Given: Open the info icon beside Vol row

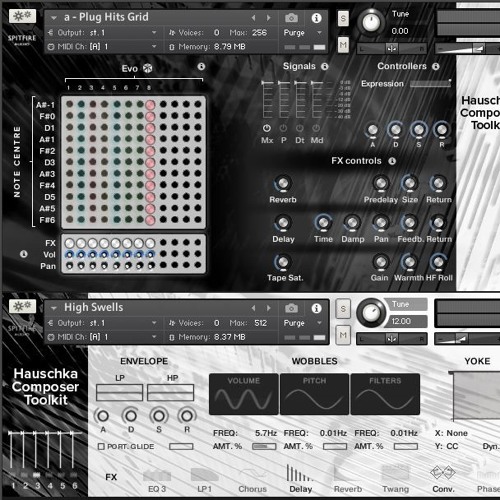Looking at the screenshot, I should coord(23,254).
